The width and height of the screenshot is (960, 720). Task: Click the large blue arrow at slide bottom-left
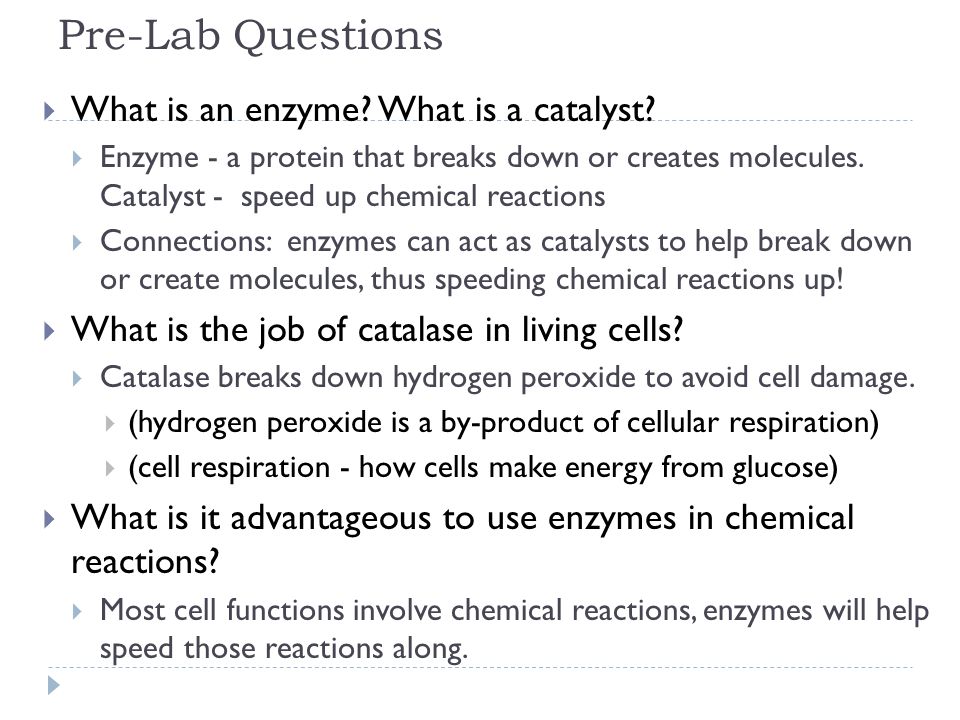[x=54, y=685]
